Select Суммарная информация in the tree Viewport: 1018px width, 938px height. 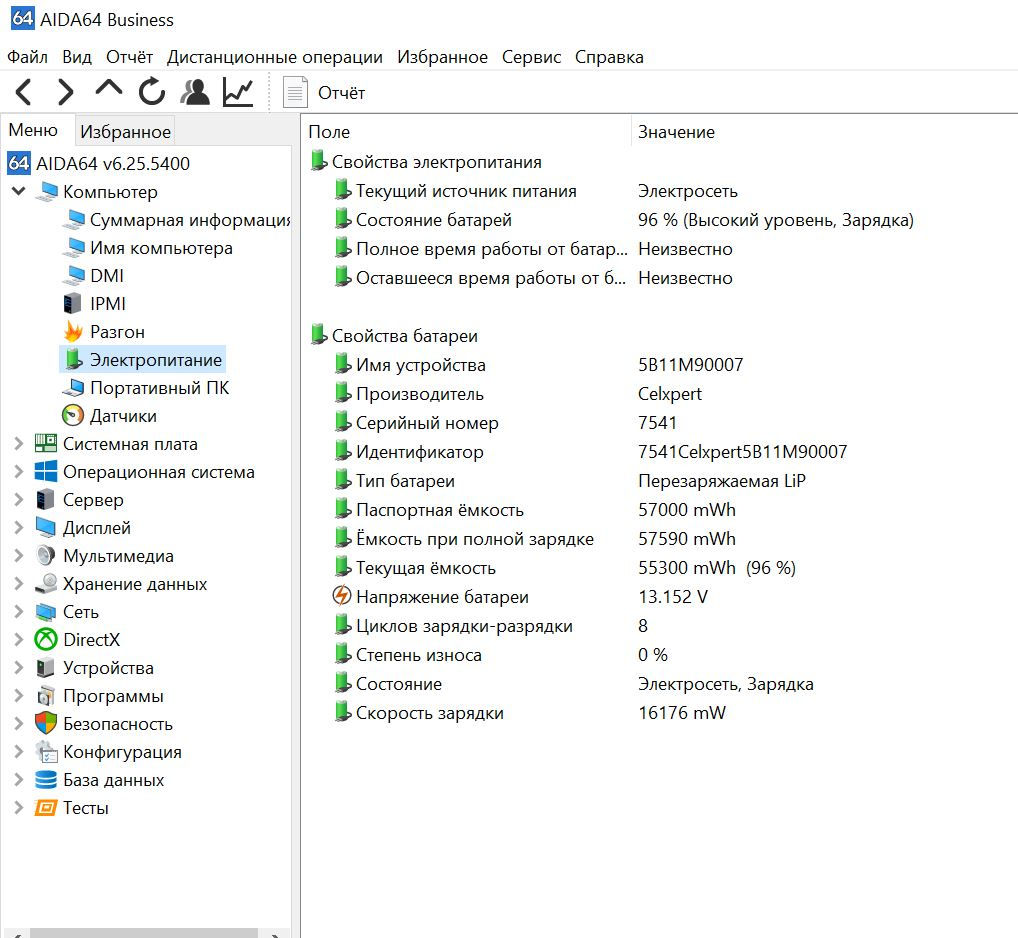pyautogui.click(x=189, y=220)
